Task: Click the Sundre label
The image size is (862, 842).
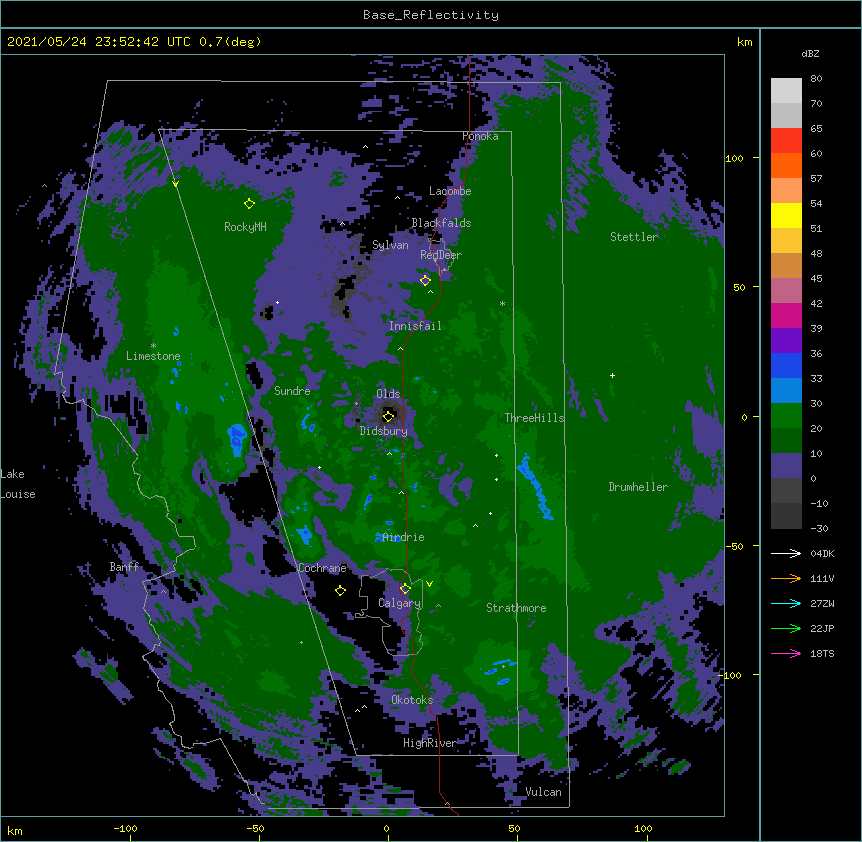Action: pos(292,391)
